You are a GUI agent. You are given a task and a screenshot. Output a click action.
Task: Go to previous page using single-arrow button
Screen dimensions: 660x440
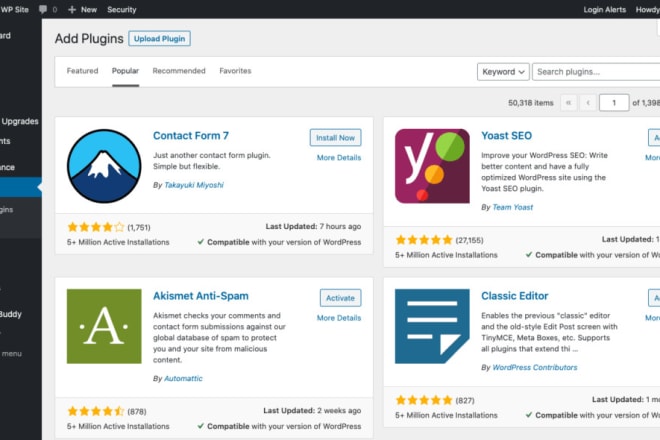(588, 103)
